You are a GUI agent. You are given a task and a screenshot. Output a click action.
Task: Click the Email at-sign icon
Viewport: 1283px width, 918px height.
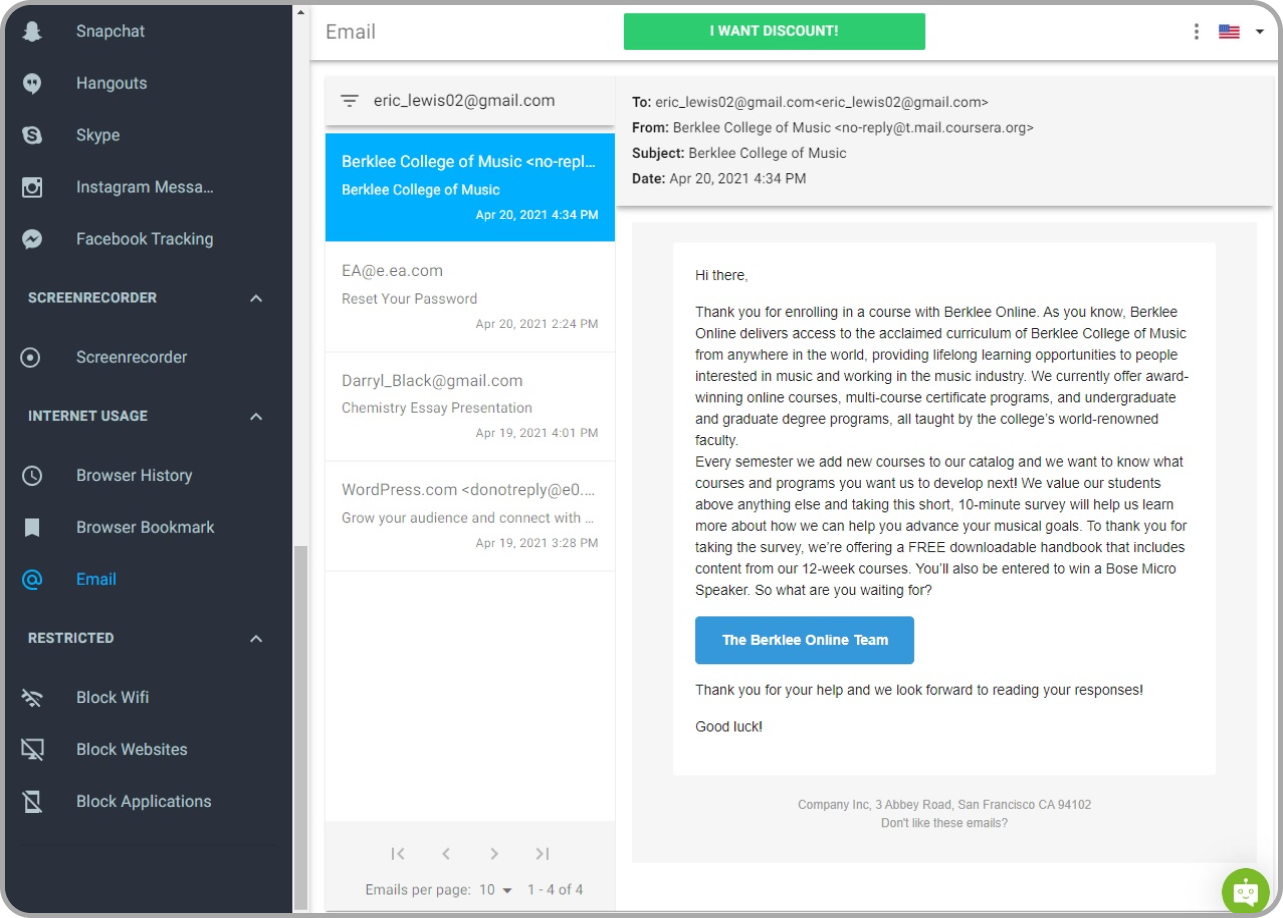click(x=32, y=579)
